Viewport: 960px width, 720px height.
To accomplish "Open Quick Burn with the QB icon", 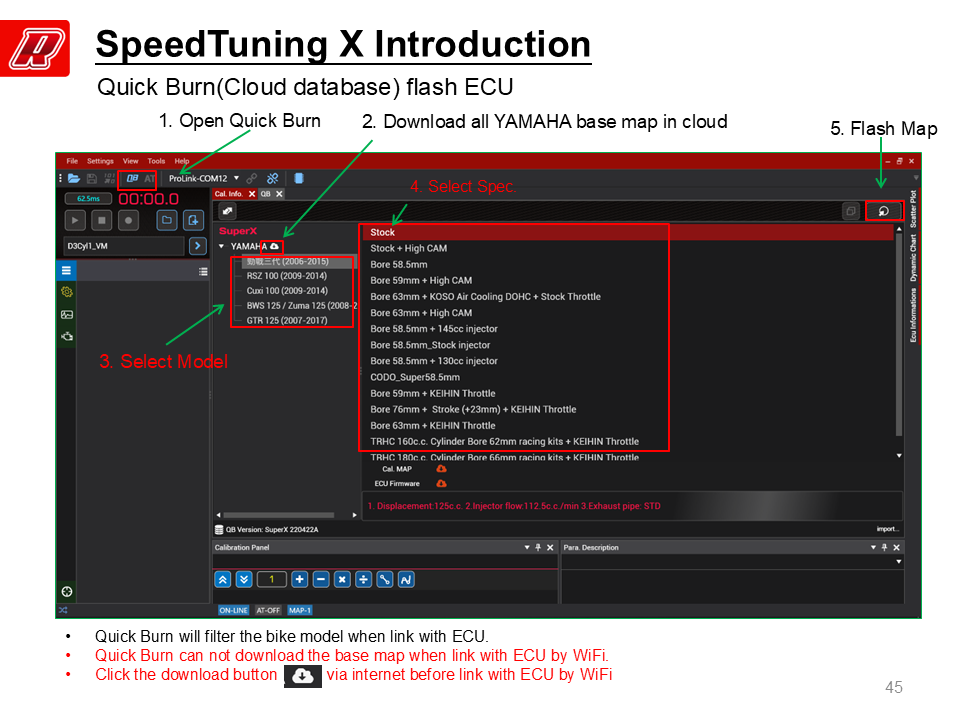I will point(132,179).
